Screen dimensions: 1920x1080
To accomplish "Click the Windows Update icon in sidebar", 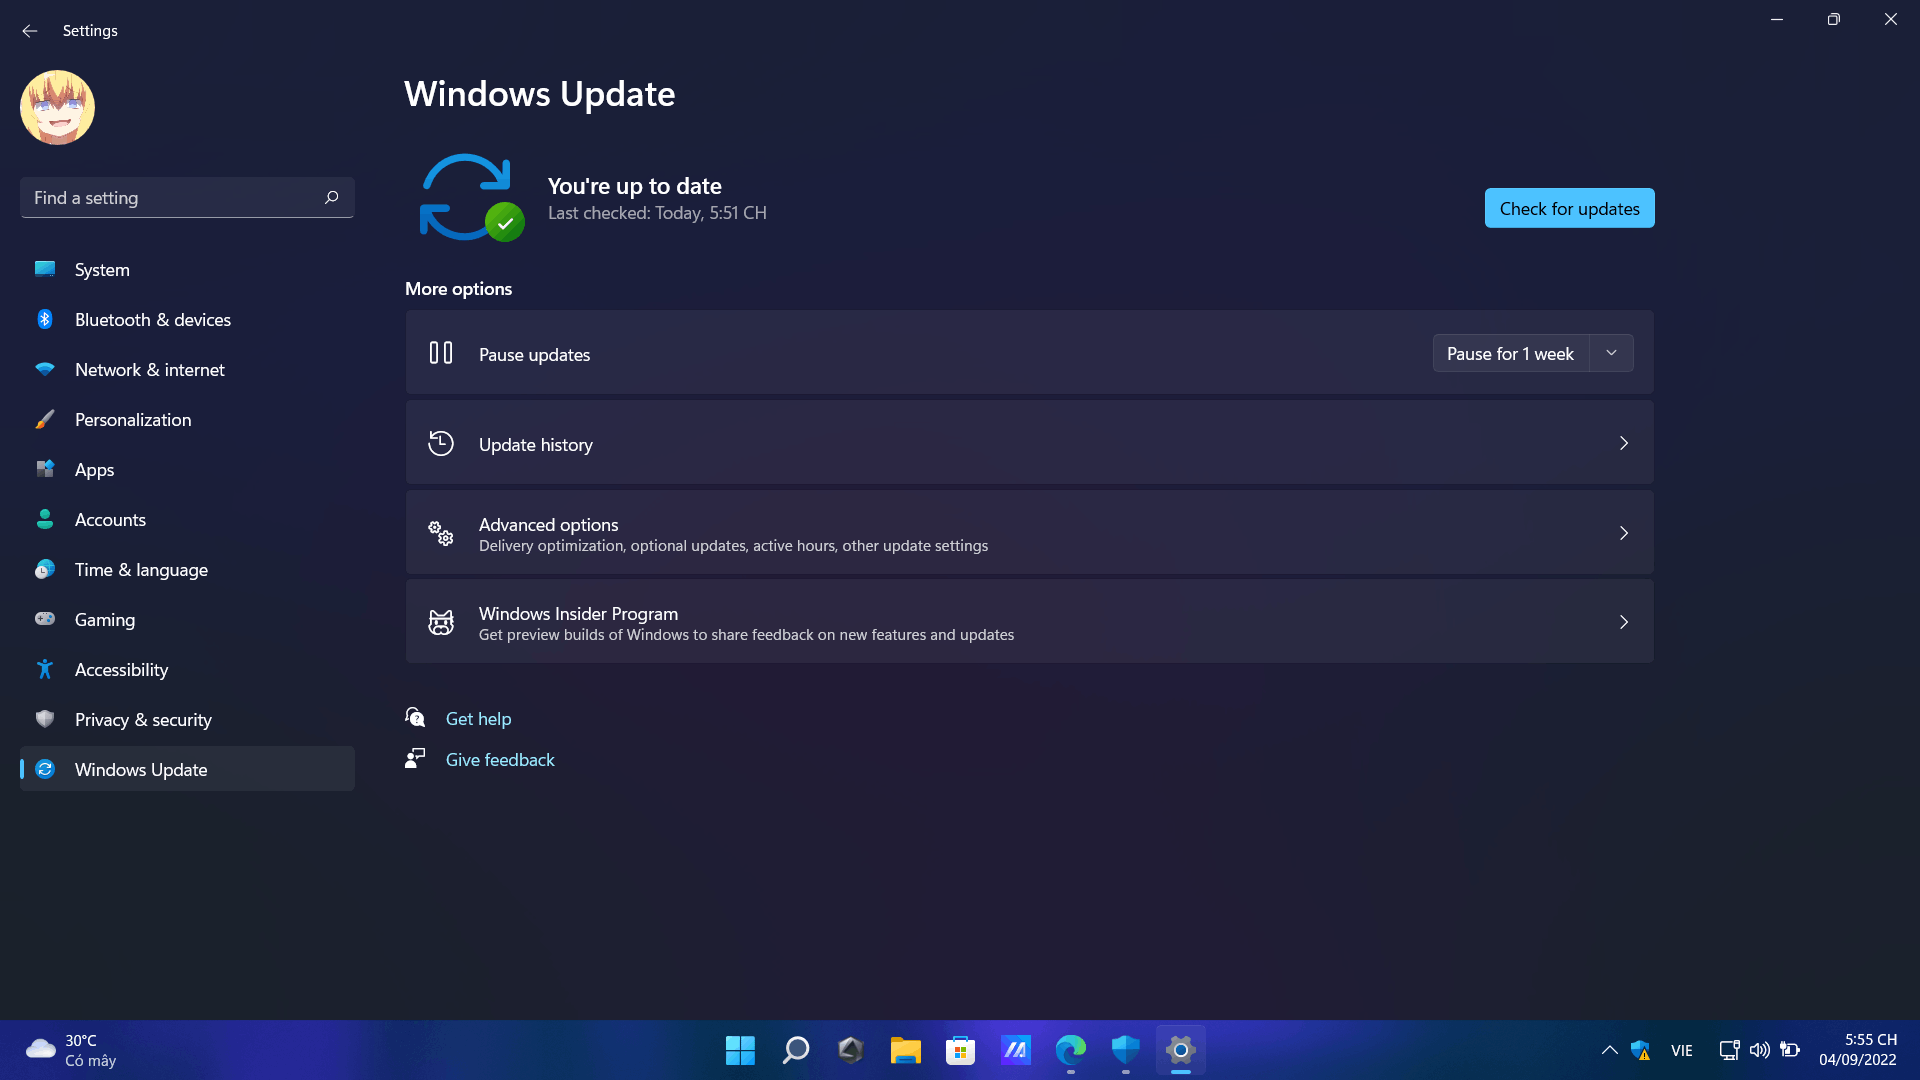I will [46, 767].
